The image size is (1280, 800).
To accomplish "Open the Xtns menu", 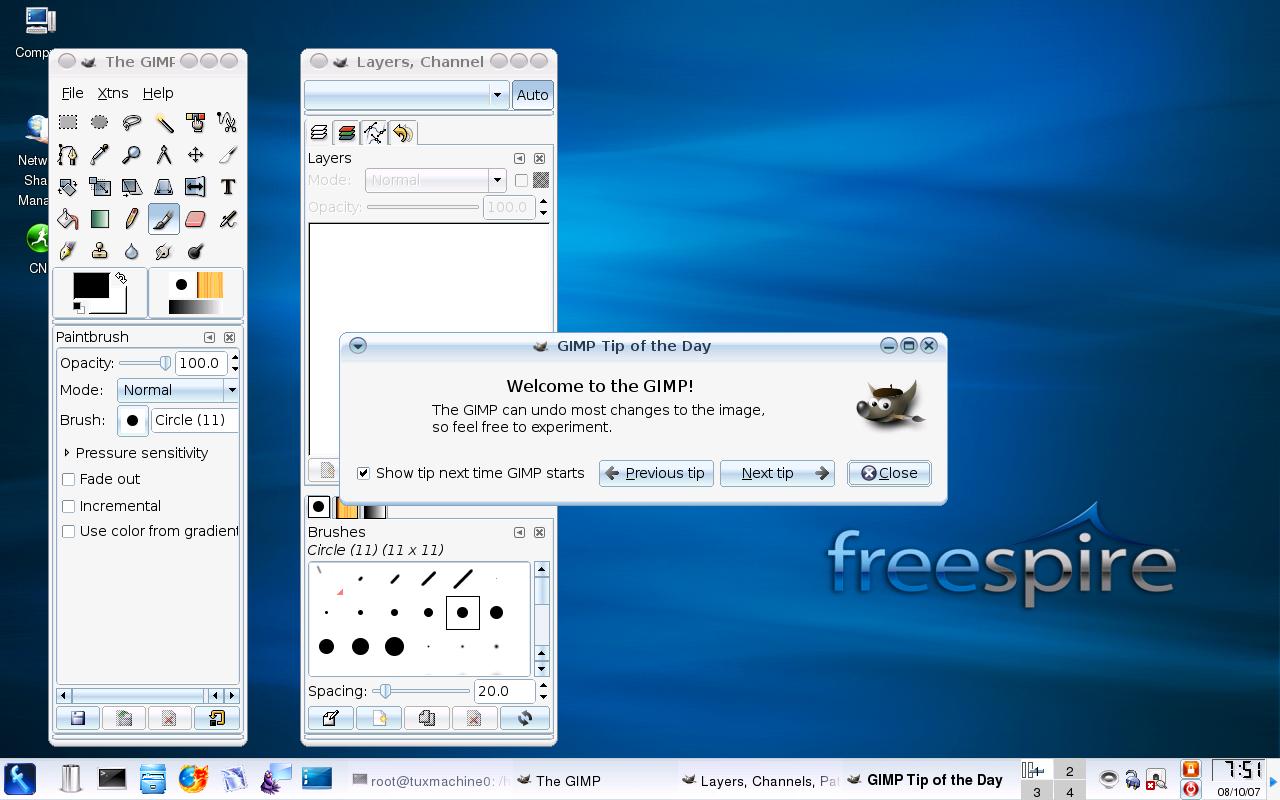I will coord(113,93).
